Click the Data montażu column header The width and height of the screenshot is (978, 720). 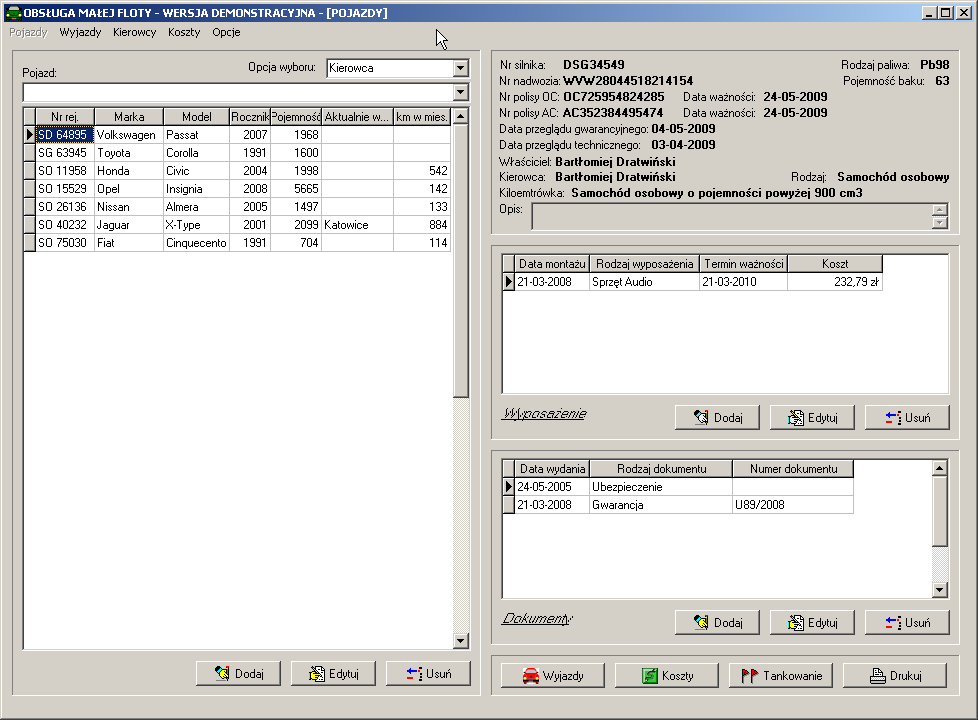click(552, 264)
